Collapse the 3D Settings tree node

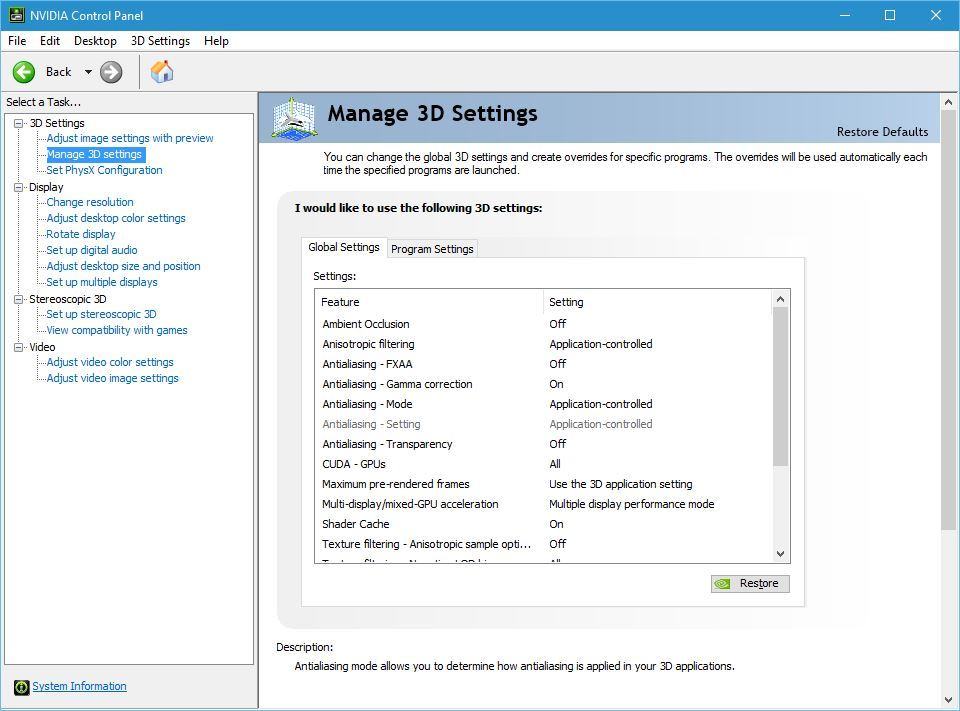(x=19, y=123)
